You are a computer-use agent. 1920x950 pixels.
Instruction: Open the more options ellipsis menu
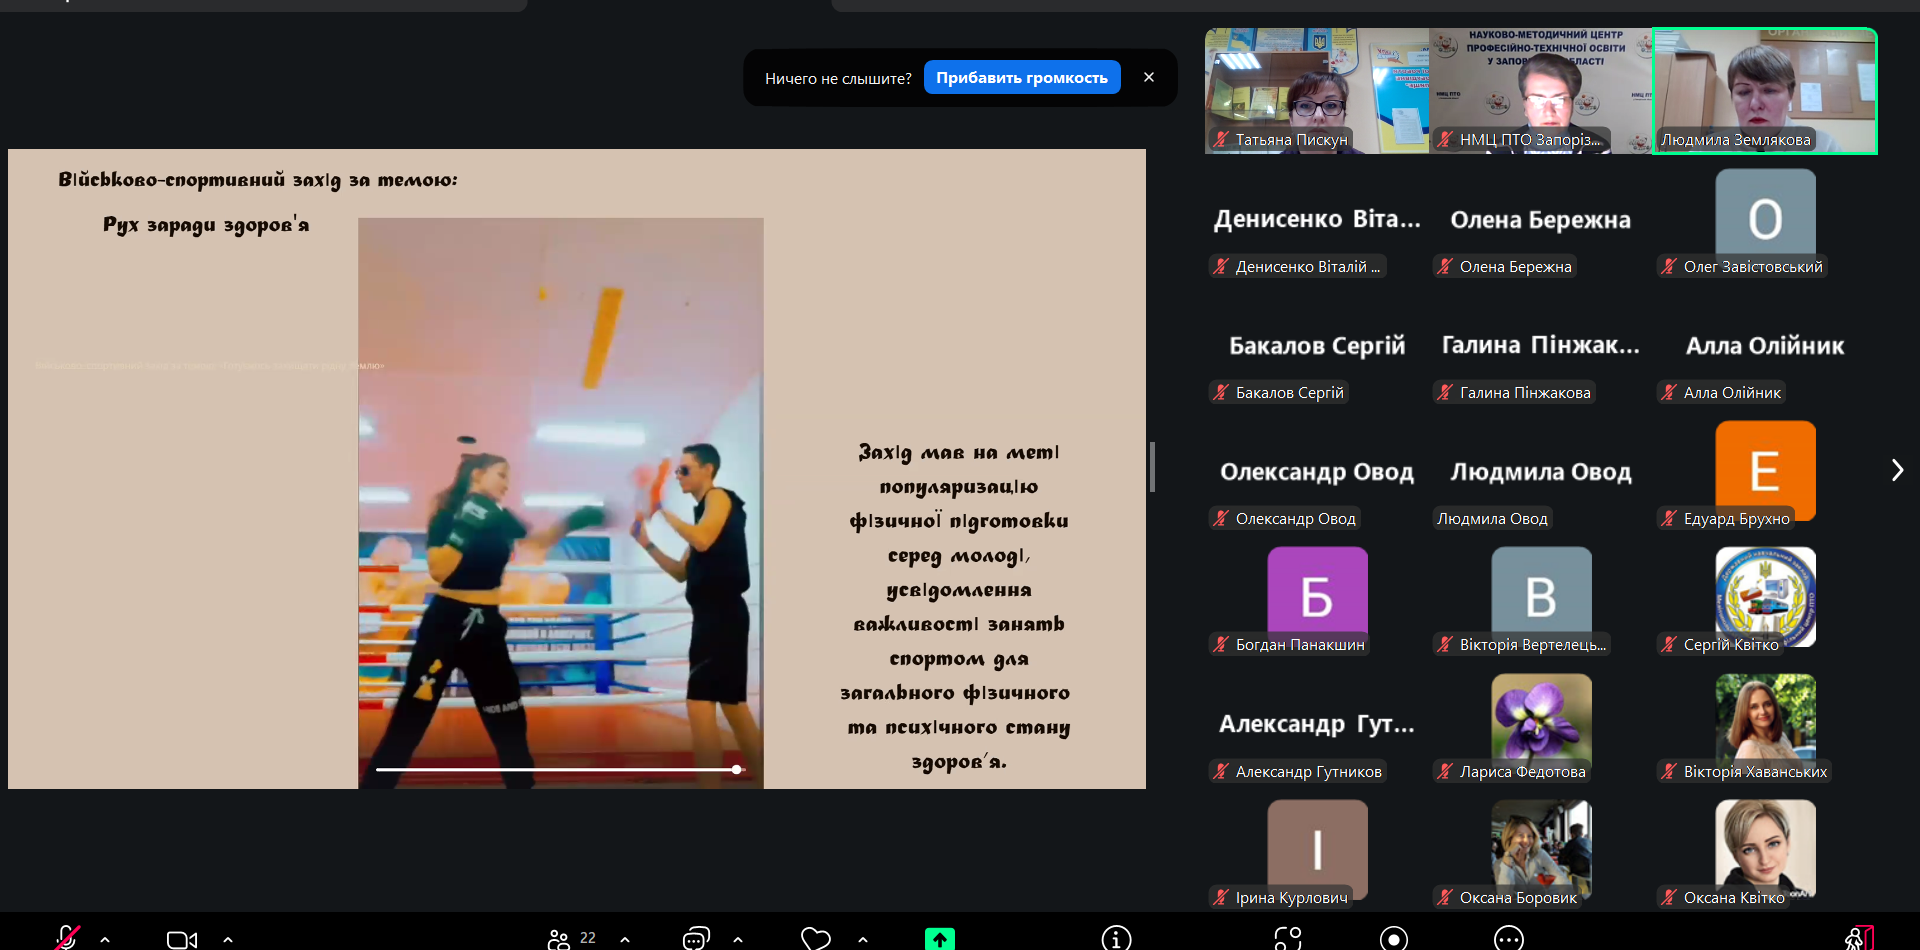pos(1508,938)
